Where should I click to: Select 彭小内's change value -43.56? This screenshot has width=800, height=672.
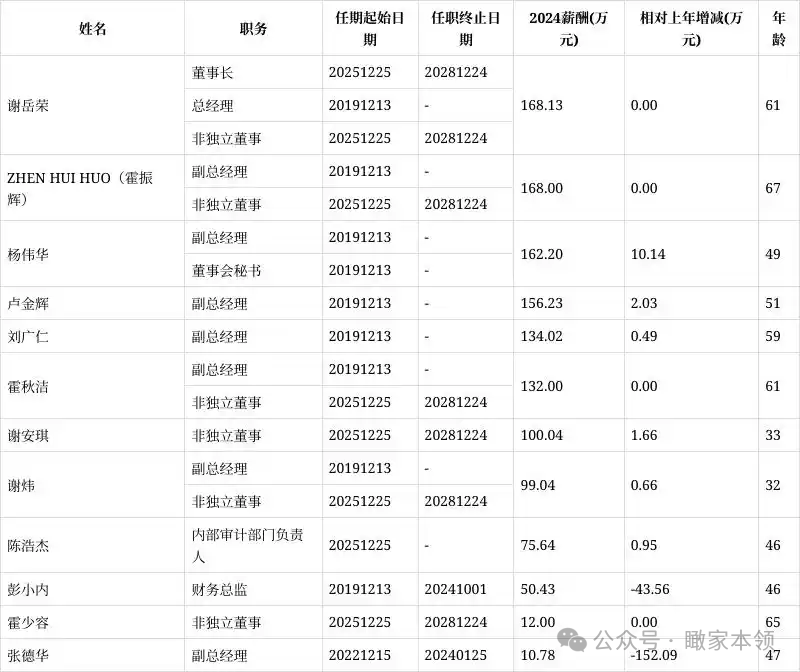(x=651, y=589)
